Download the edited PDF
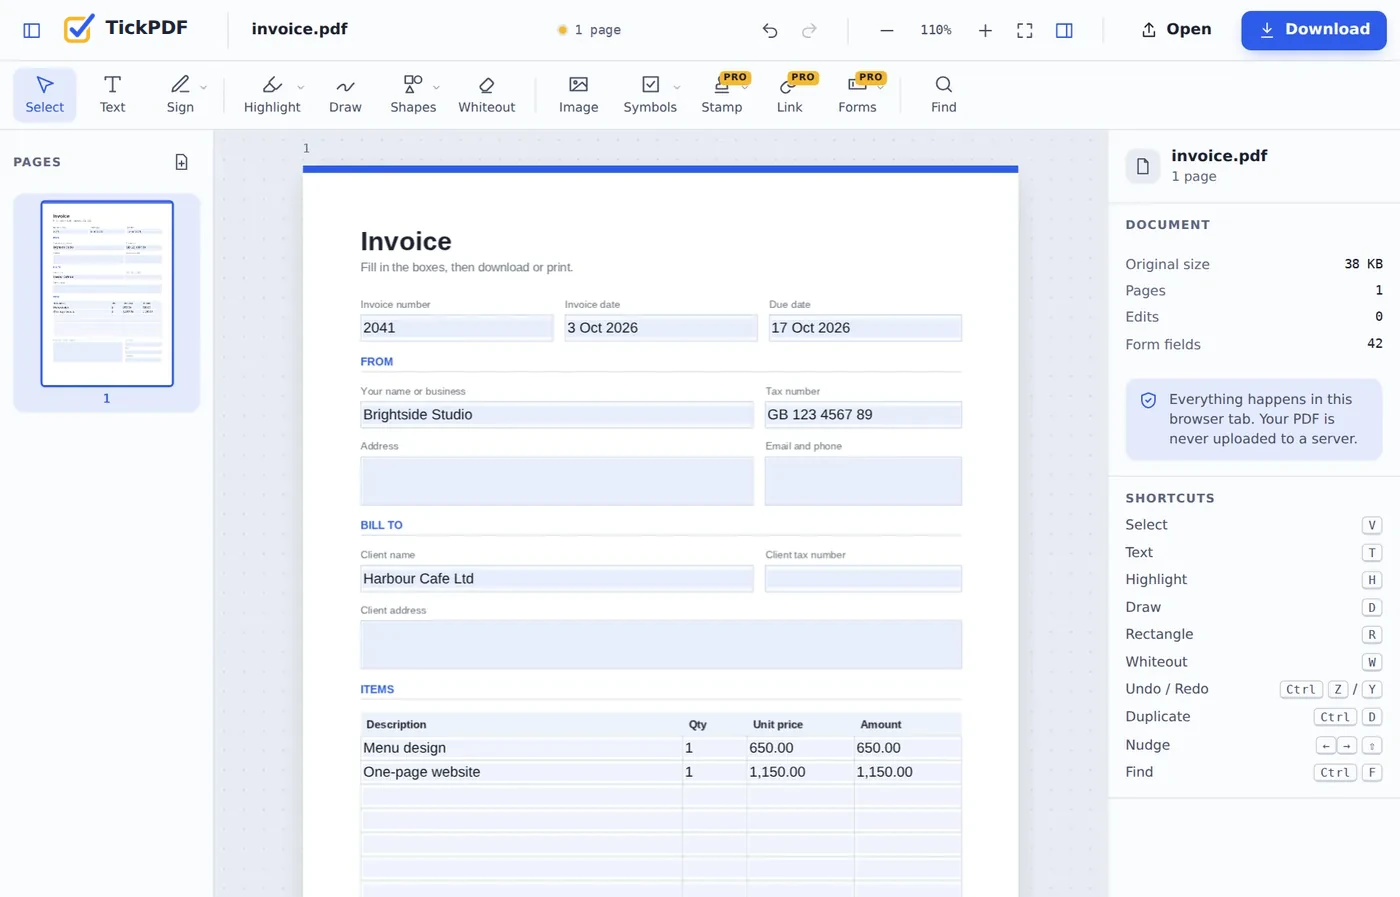The image size is (1400, 897). [1314, 30]
